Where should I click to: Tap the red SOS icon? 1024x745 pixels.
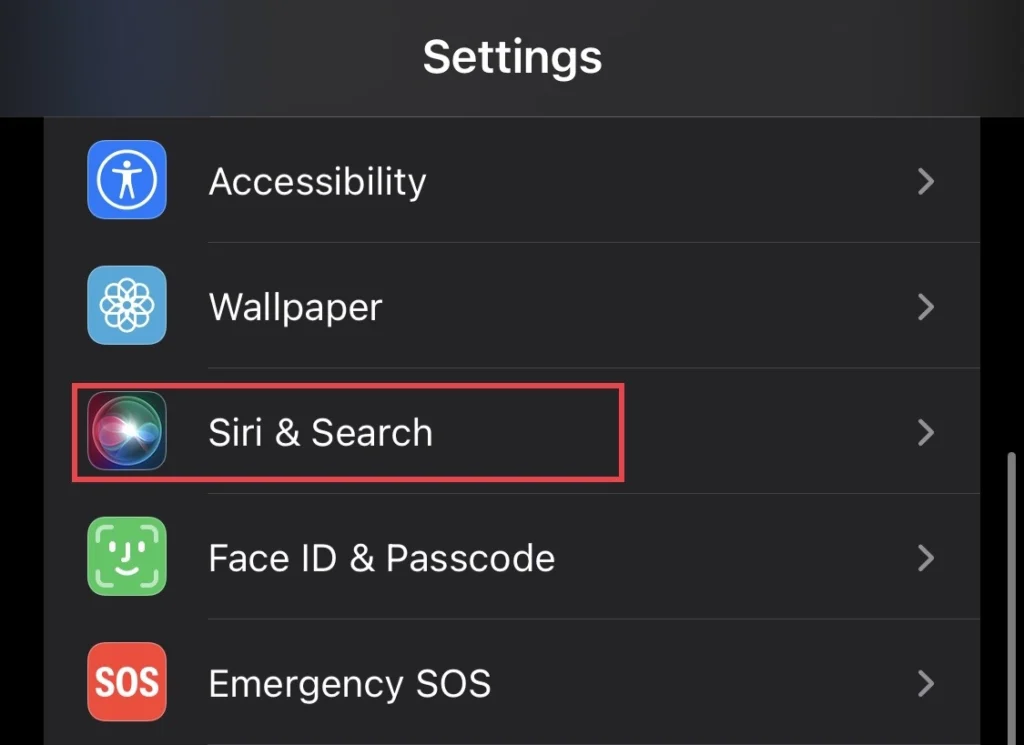point(127,682)
